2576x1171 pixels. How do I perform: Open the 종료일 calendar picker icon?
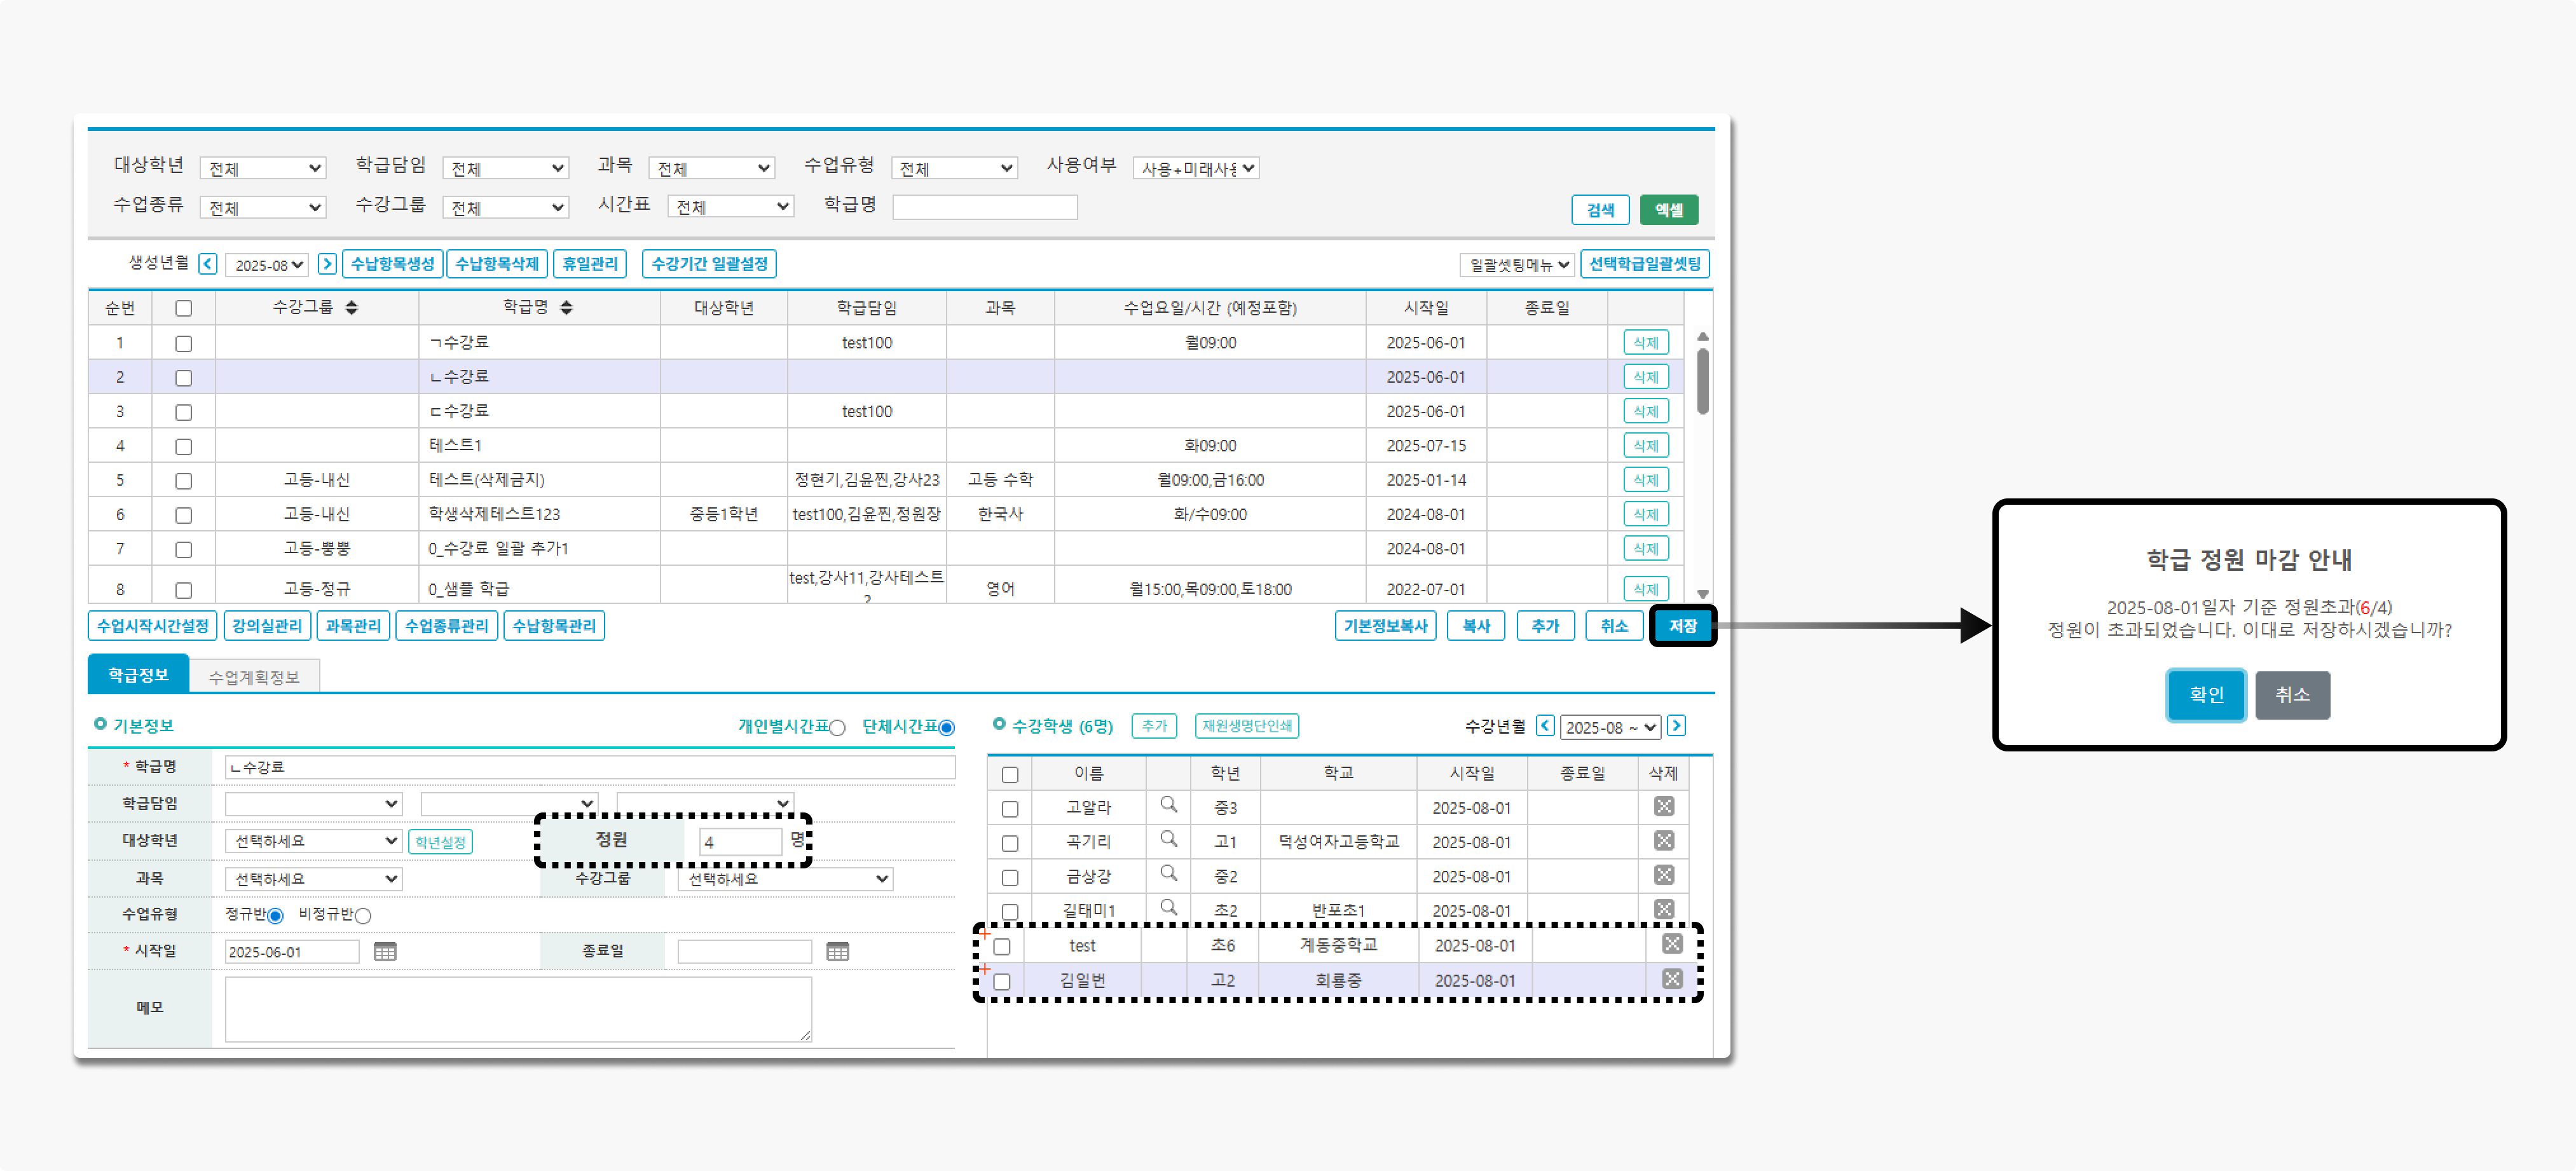[x=838, y=952]
